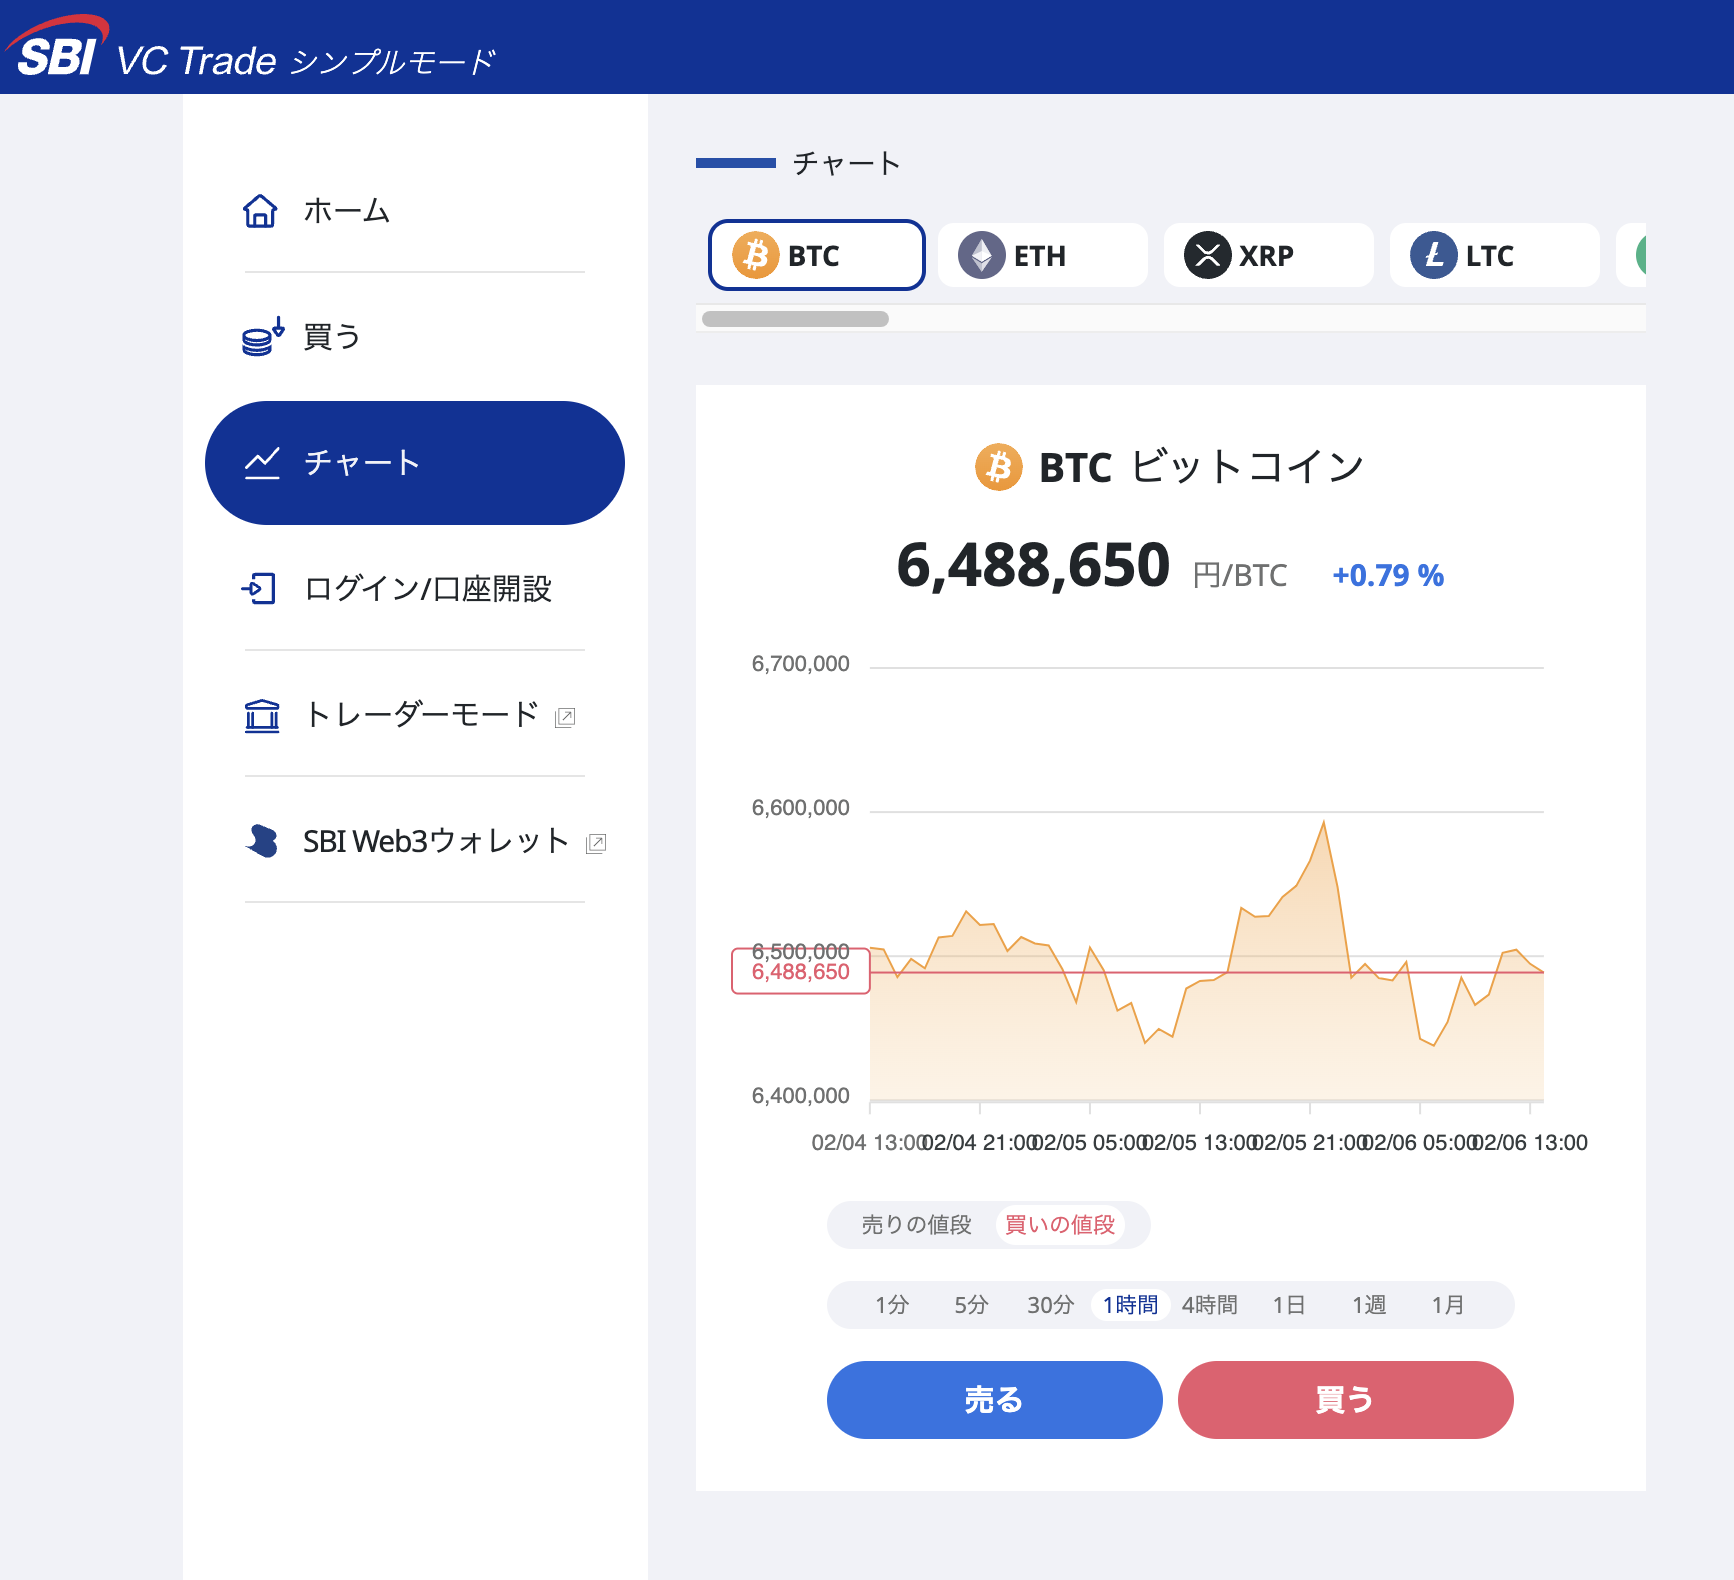Open SBI Web3ウォレット link in sidebar

click(415, 841)
